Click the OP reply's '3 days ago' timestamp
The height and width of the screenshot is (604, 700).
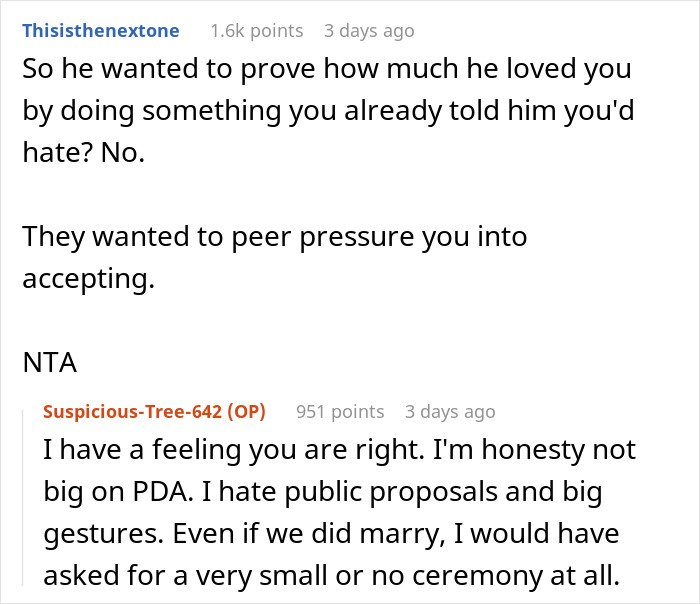point(449,411)
